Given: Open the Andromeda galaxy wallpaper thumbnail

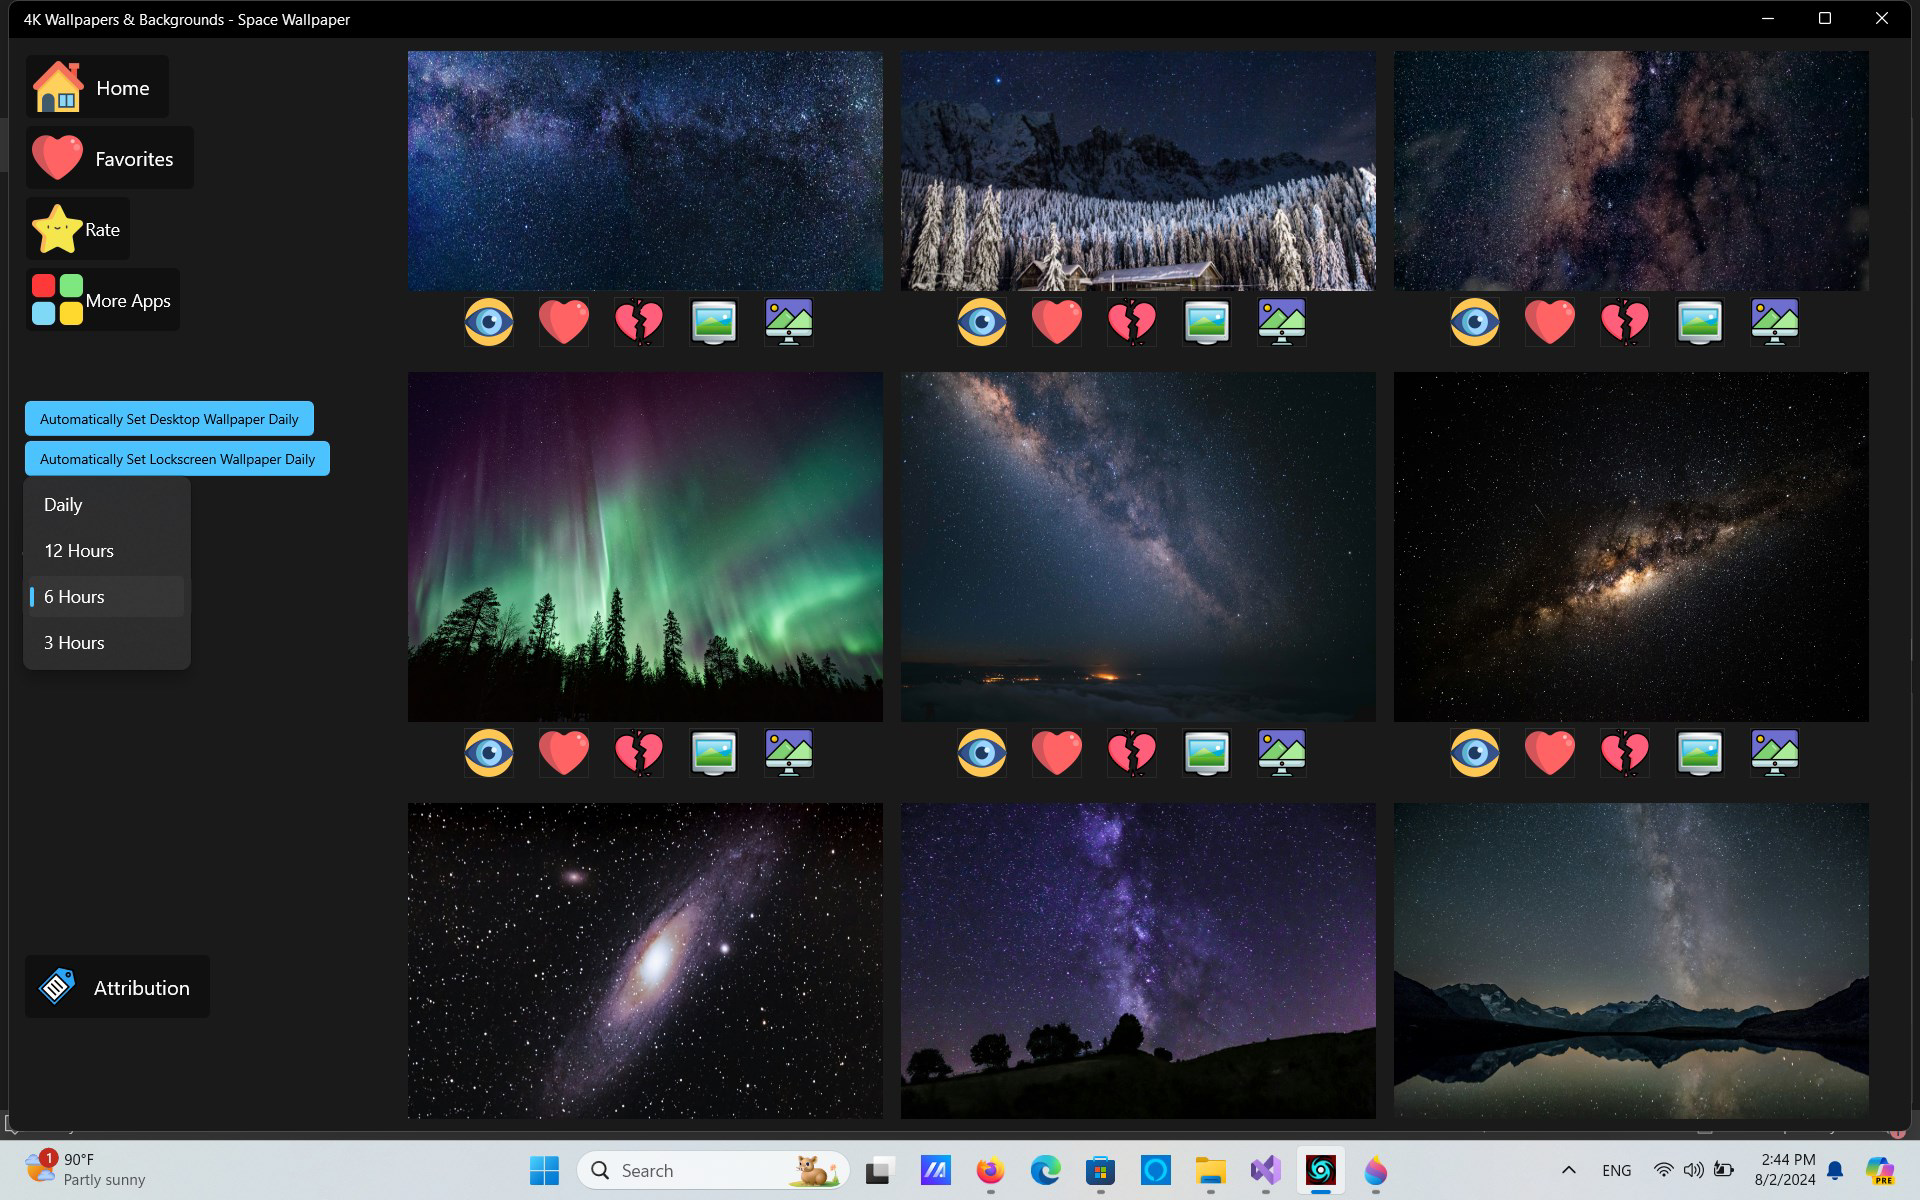Looking at the screenshot, I should [645, 961].
